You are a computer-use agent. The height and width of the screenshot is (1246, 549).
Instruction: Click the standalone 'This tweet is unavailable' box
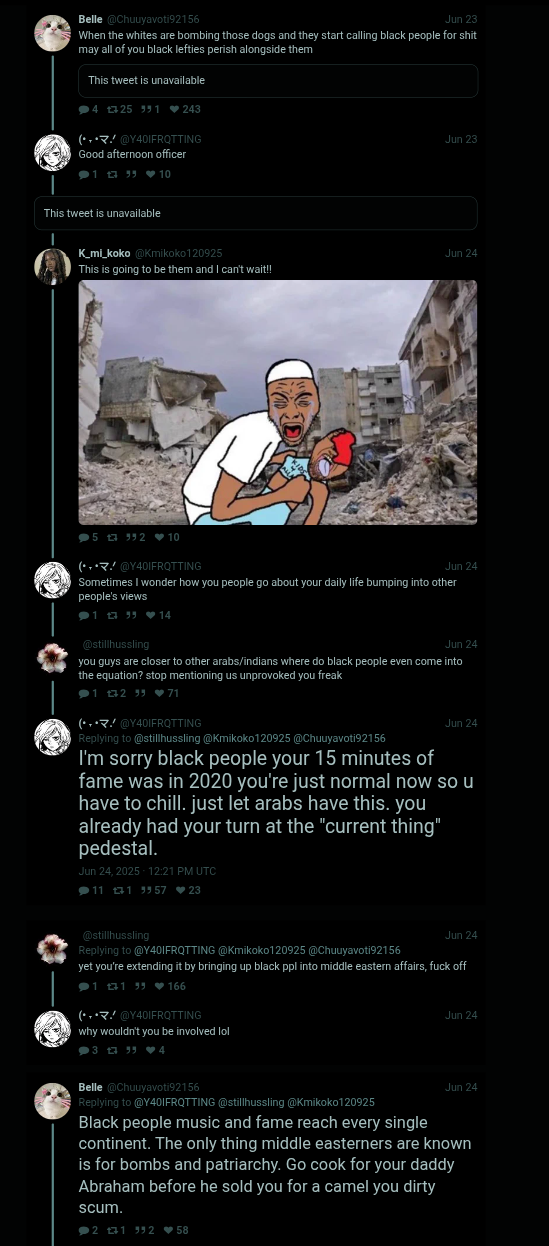[256, 213]
